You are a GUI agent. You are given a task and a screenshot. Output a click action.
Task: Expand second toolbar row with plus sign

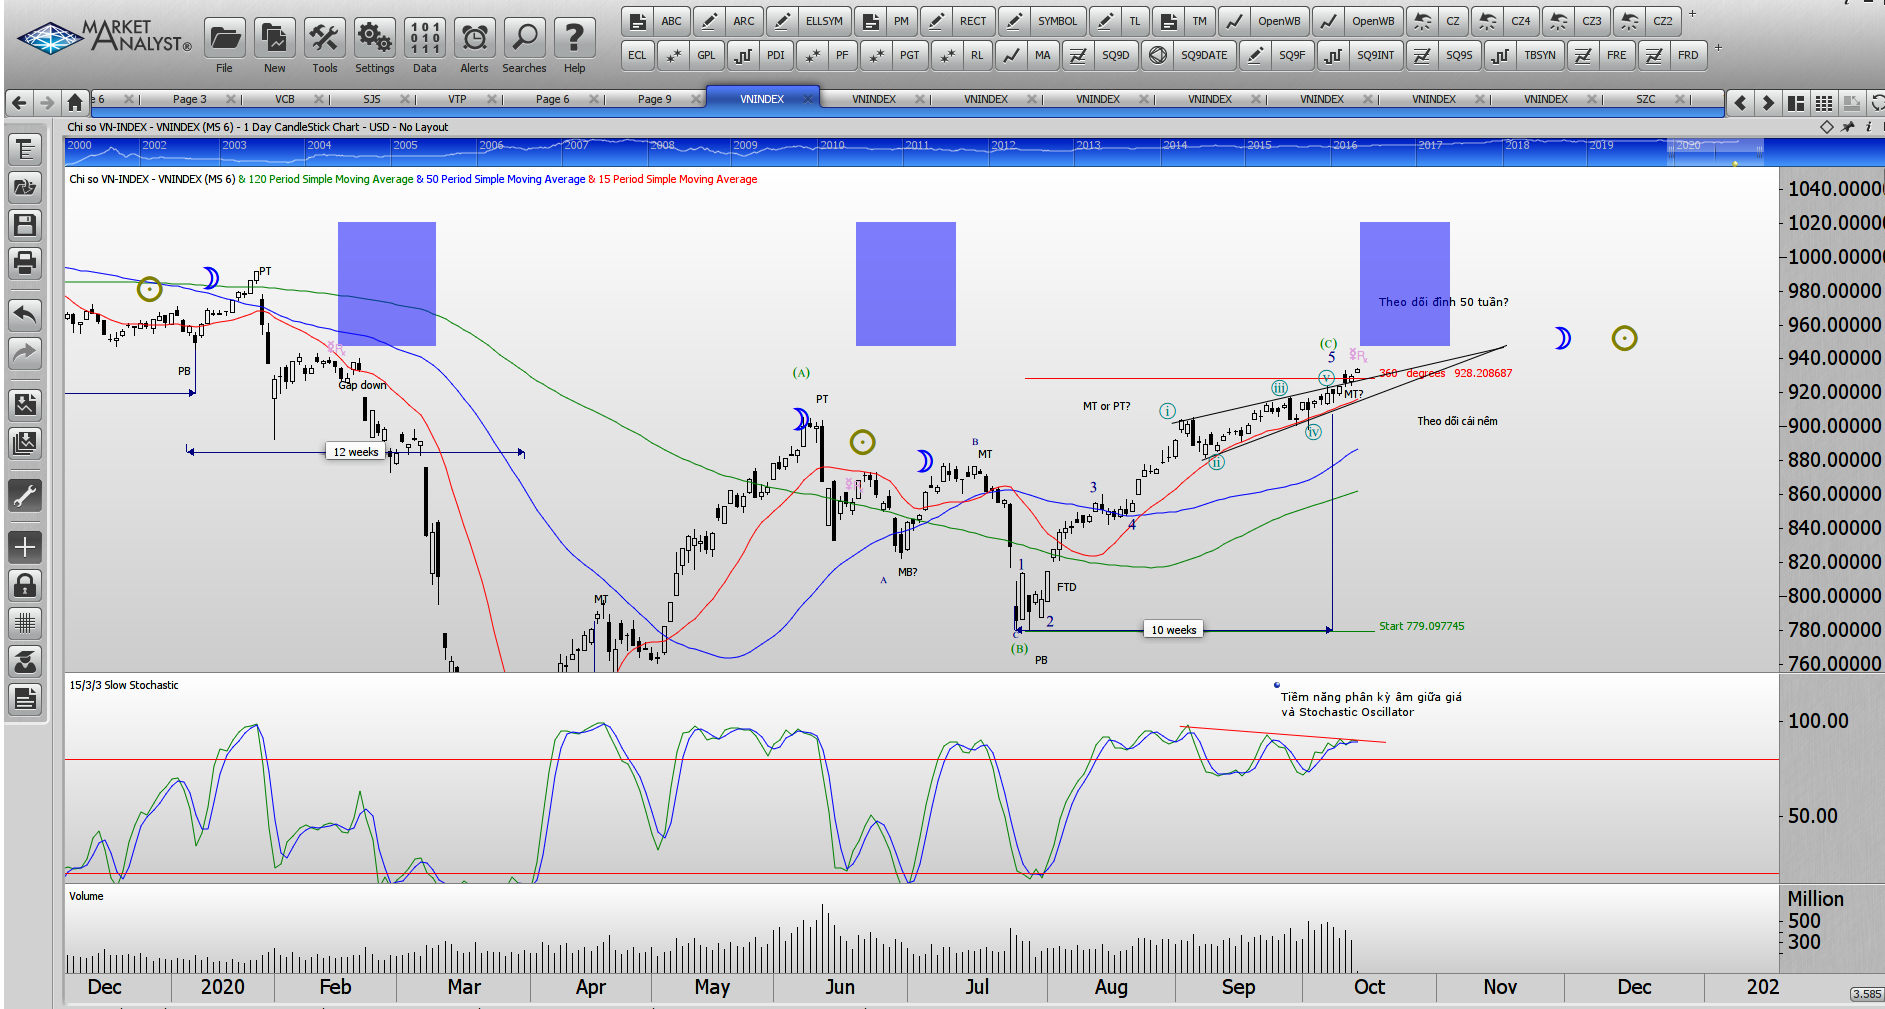(x=1718, y=47)
